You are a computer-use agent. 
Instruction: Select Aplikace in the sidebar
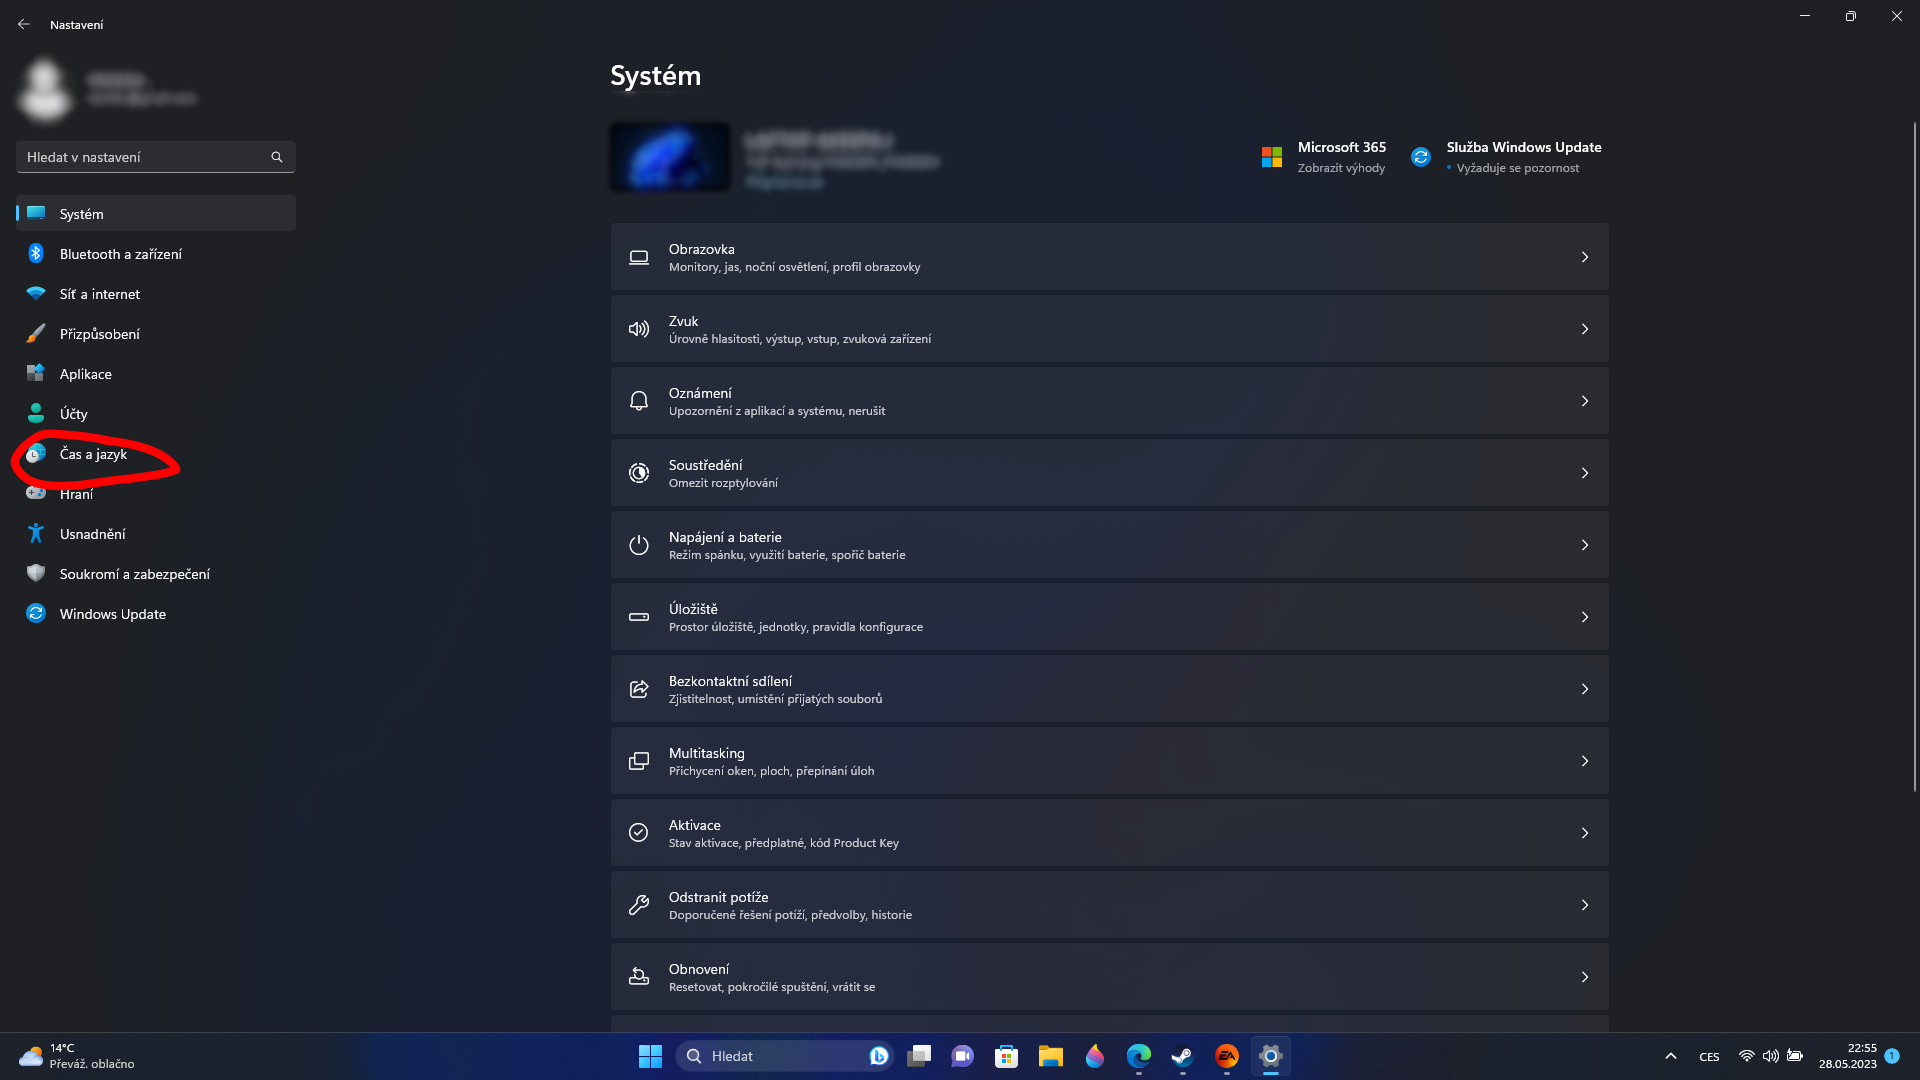pos(86,374)
